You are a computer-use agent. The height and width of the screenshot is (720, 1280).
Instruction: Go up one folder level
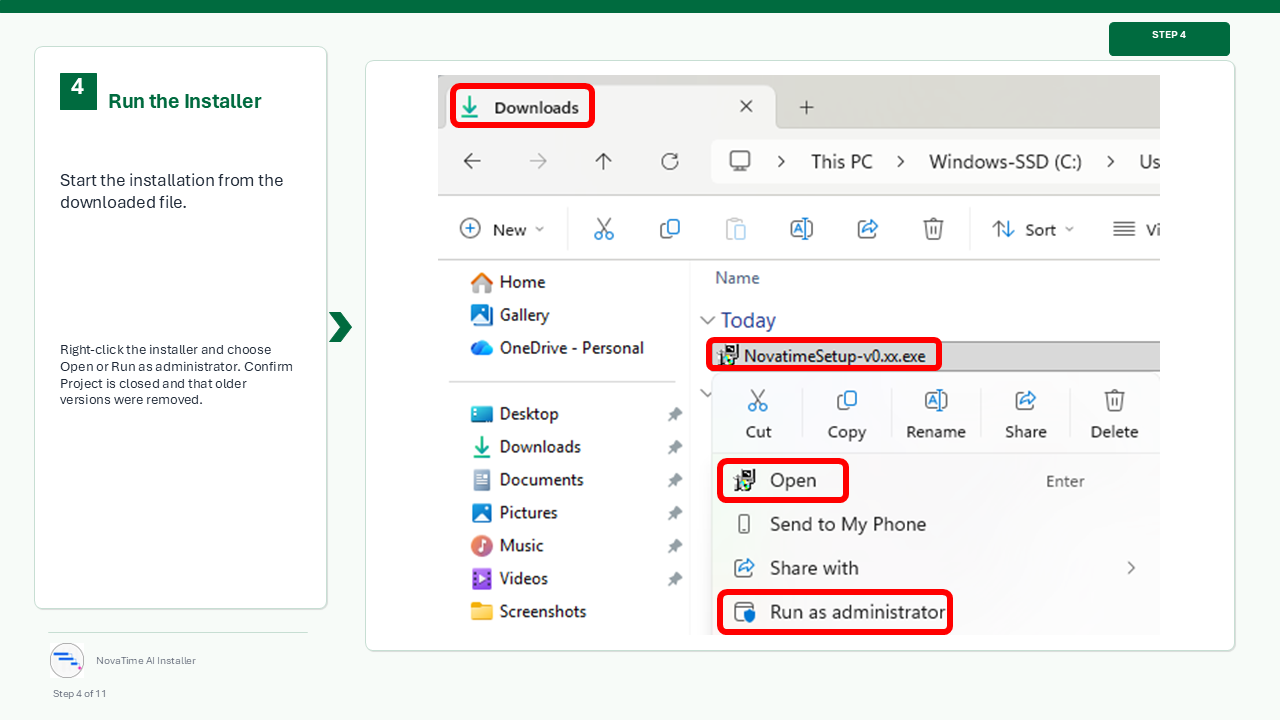[x=603, y=161]
